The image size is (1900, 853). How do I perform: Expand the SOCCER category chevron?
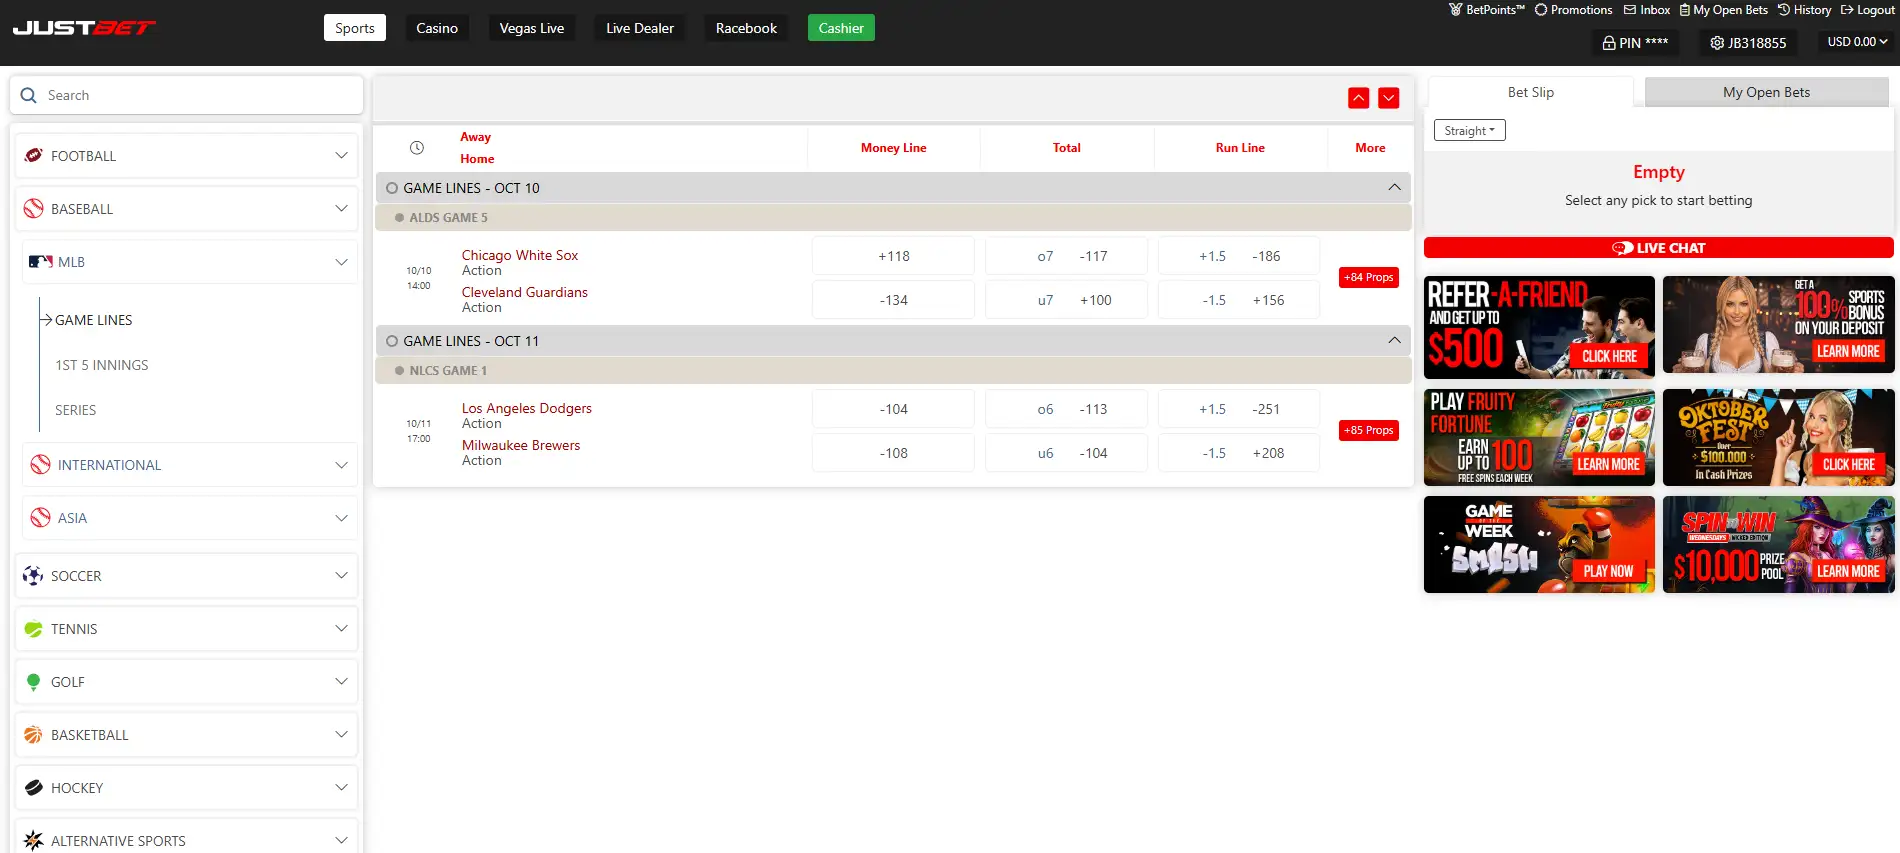(x=341, y=575)
